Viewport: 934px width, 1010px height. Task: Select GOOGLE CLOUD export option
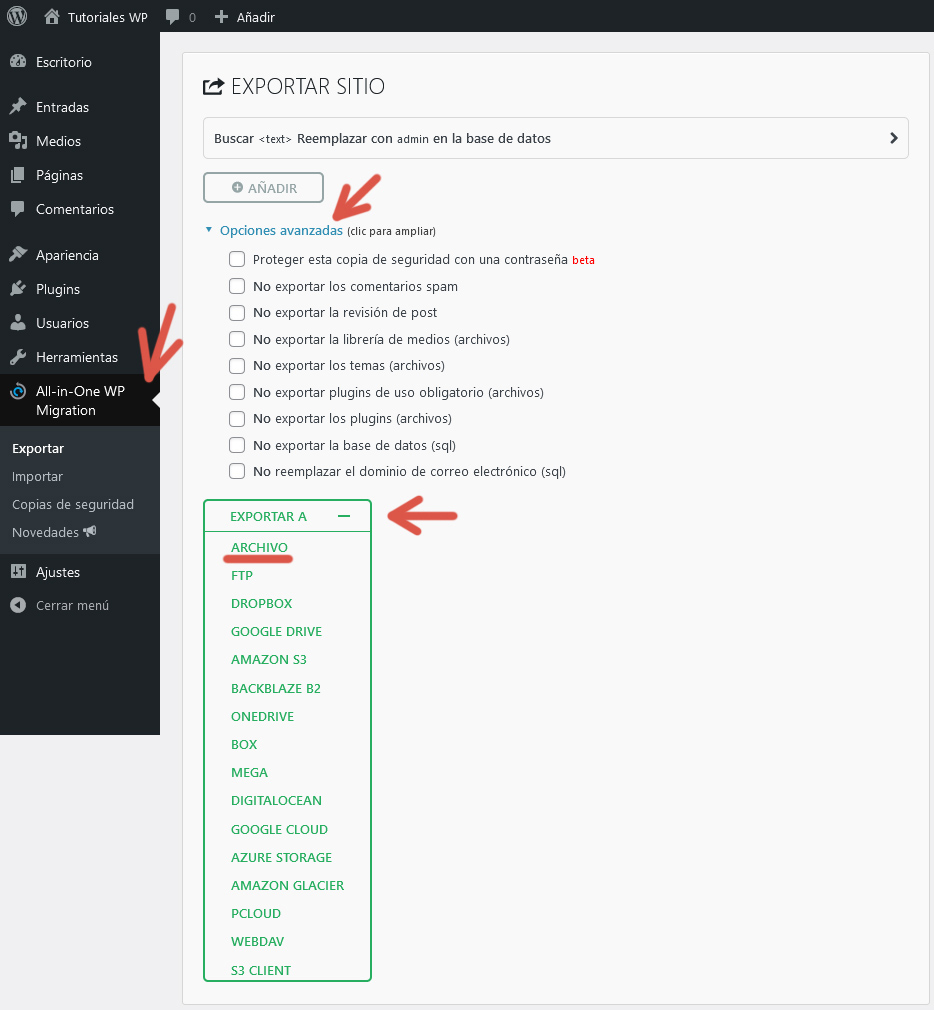[279, 830]
